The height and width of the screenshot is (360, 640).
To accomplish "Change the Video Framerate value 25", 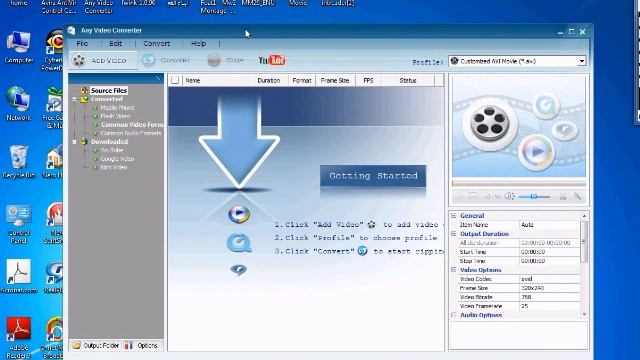I will click(x=549, y=306).
